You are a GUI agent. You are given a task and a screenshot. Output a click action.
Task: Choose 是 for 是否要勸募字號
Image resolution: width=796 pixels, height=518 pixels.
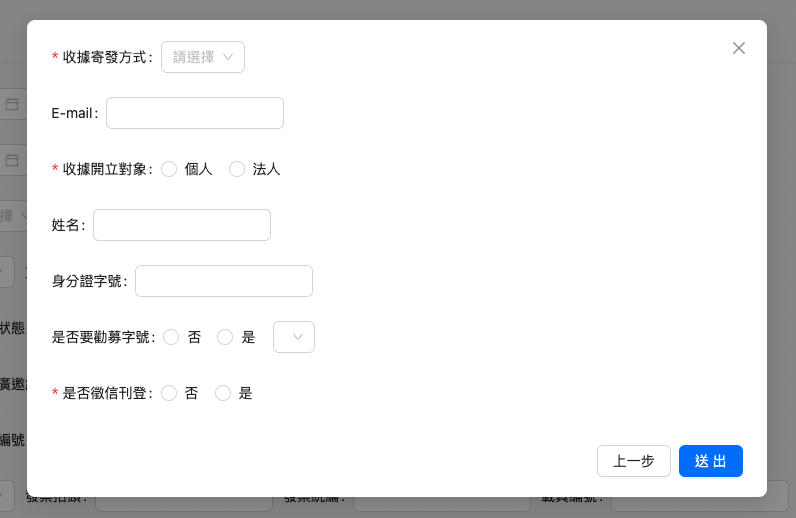click(x=225, y=337)
